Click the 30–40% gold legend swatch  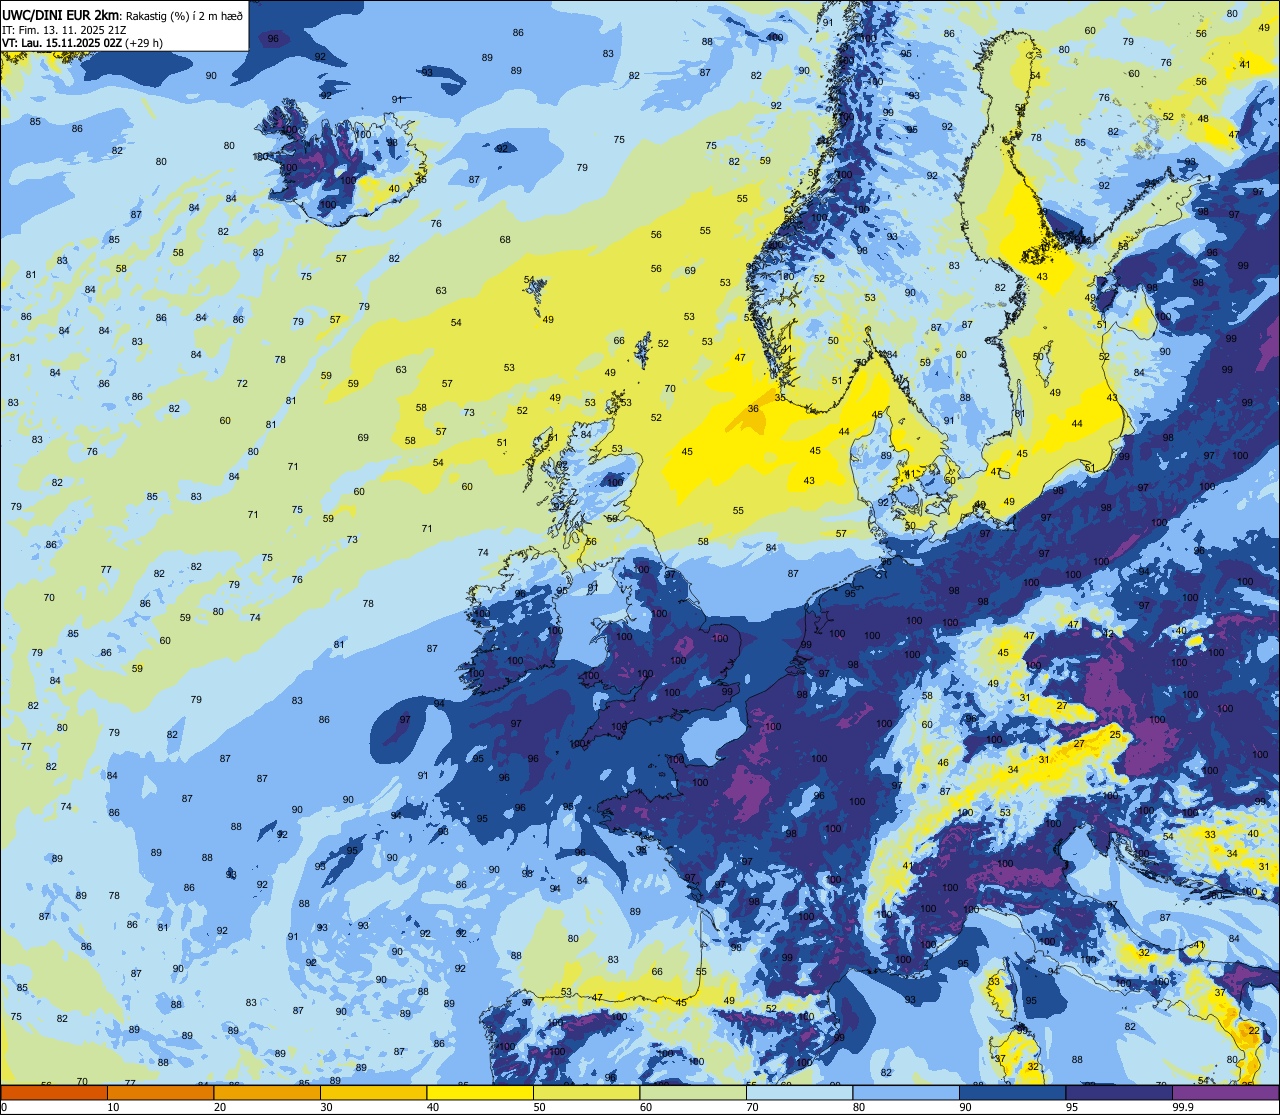pos(373,1092)
